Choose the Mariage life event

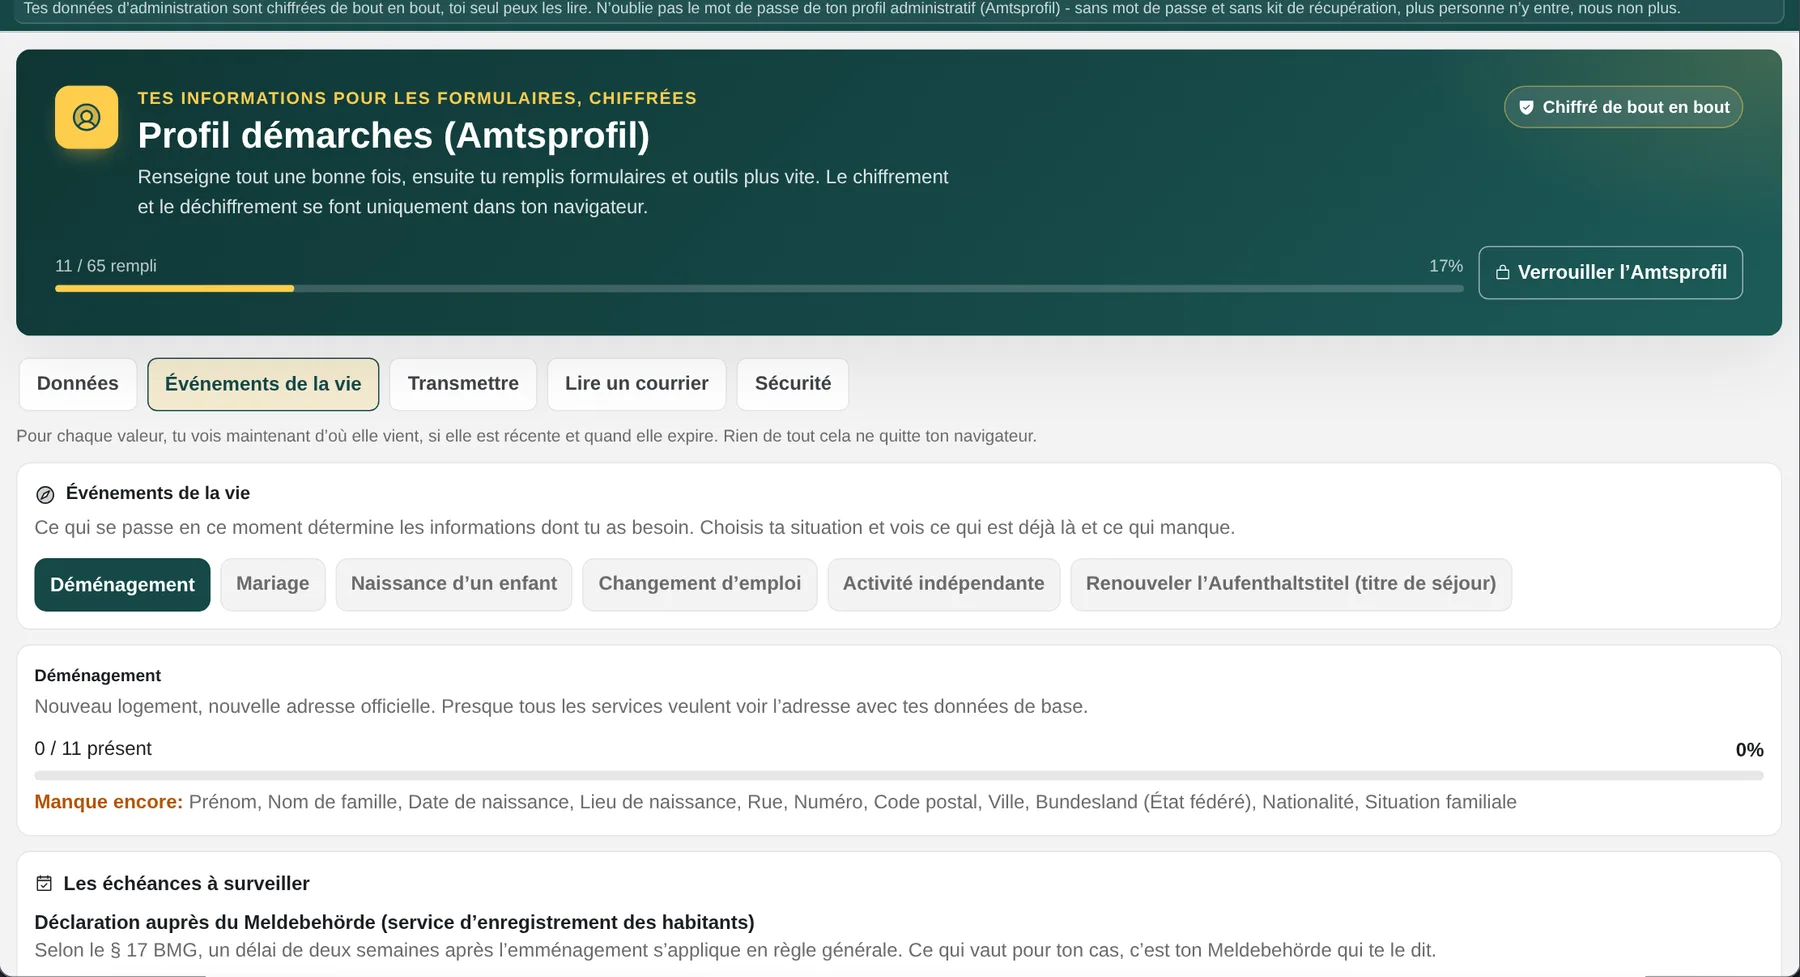coord(273,584)
